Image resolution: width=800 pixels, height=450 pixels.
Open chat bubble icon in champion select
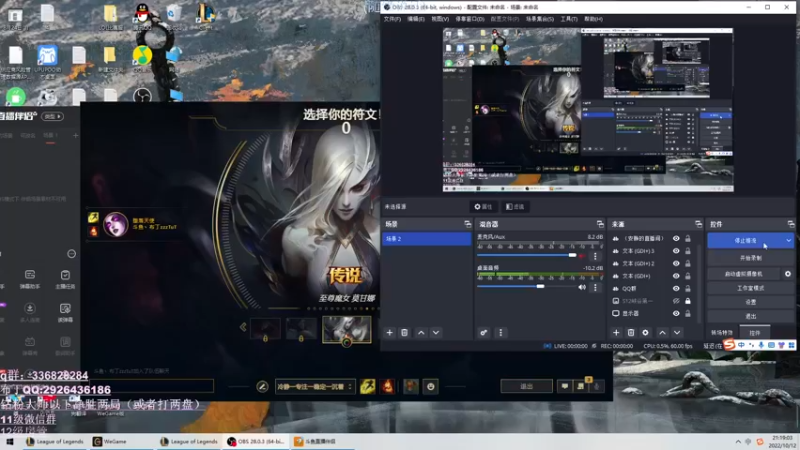(564, 387)
